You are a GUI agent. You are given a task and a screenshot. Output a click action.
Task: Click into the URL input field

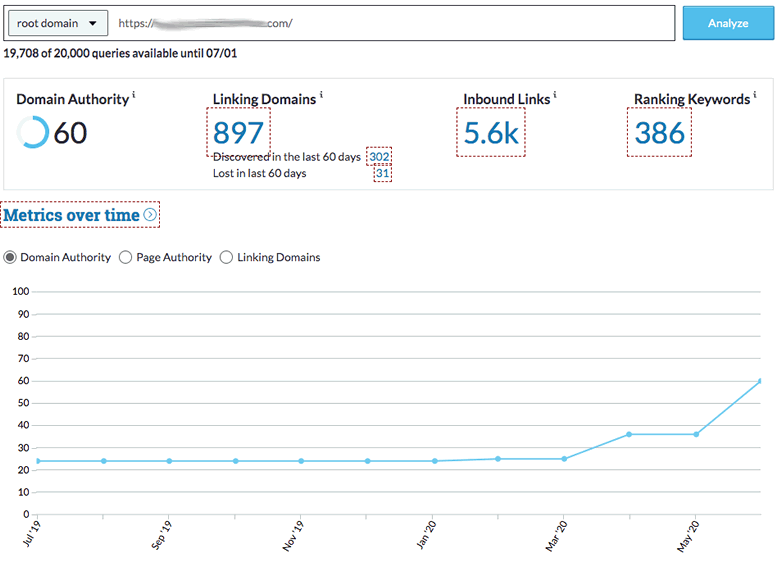[390, 23]
